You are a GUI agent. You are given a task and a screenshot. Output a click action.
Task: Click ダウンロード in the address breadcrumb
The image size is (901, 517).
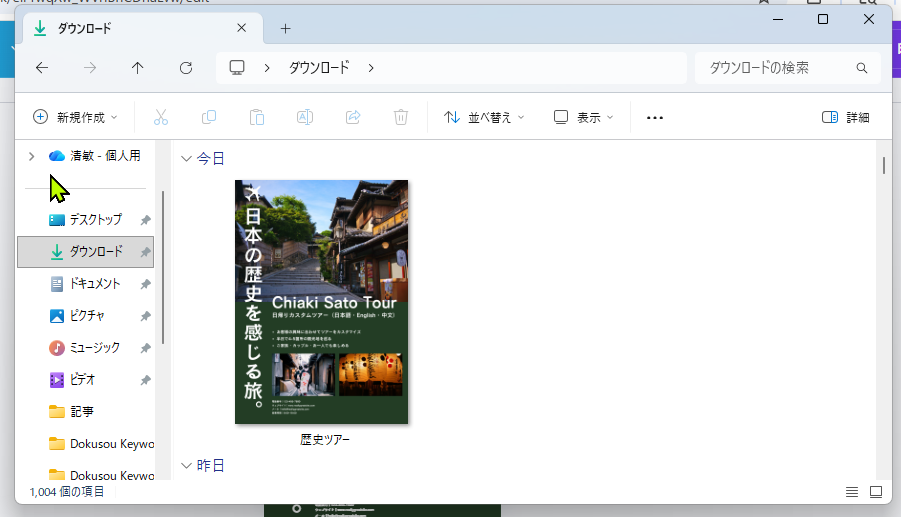click(x=319, y=68)
